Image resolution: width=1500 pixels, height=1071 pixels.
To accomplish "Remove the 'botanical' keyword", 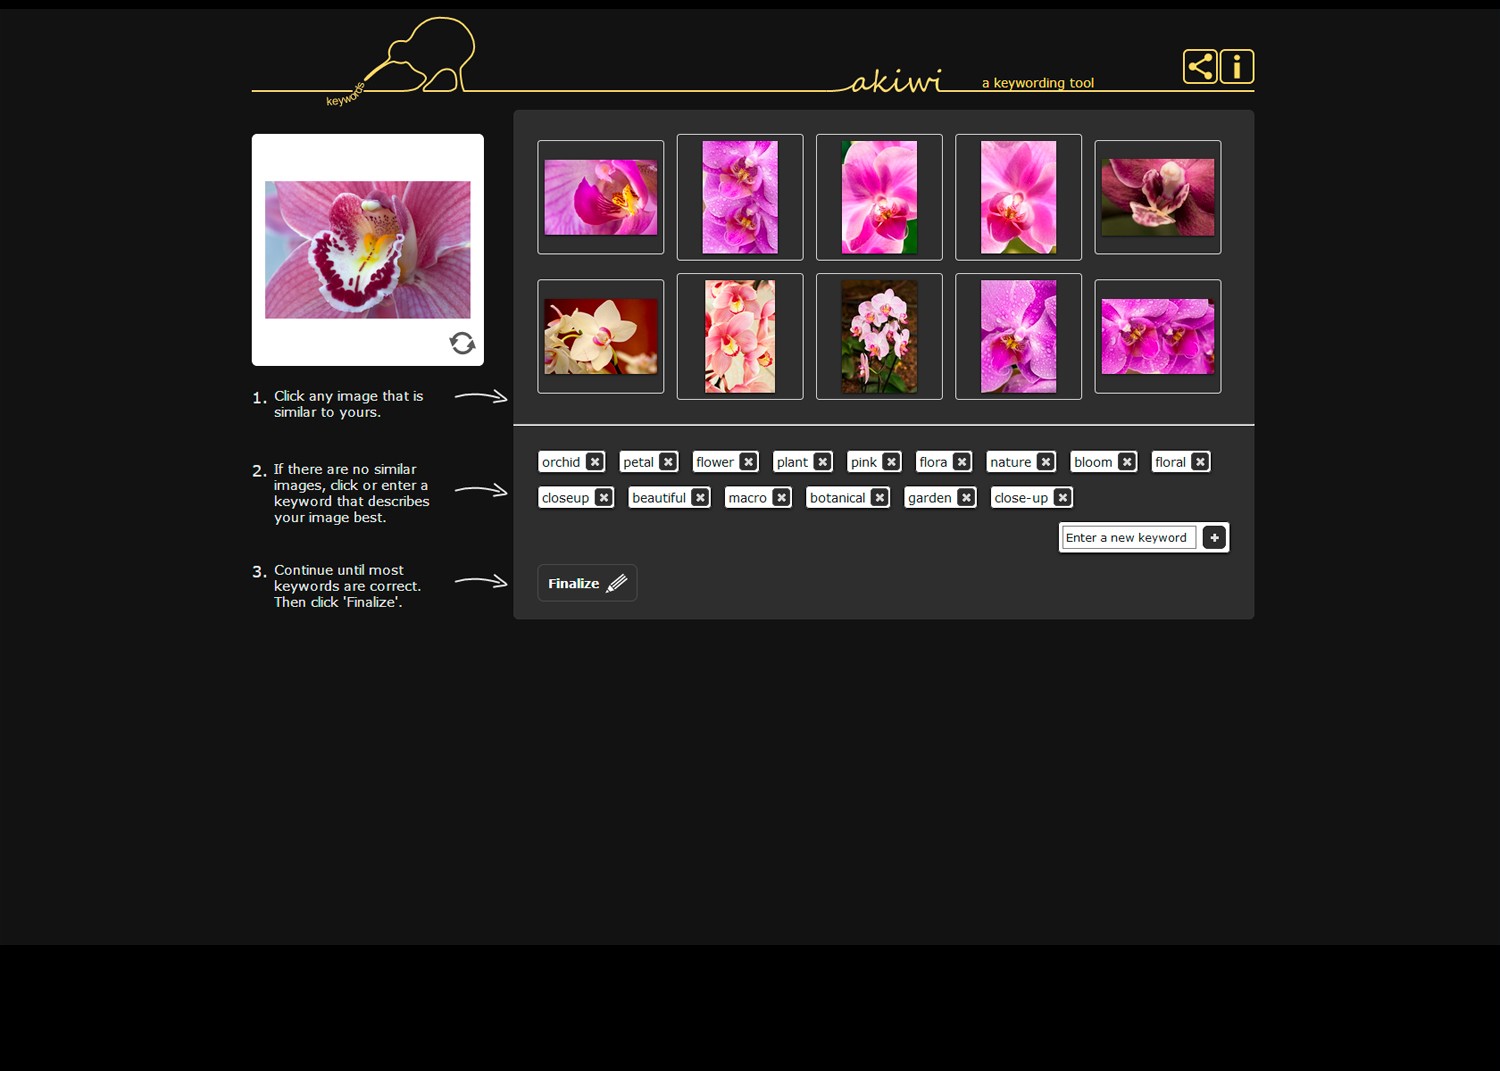I will click(x=879, y=497).
